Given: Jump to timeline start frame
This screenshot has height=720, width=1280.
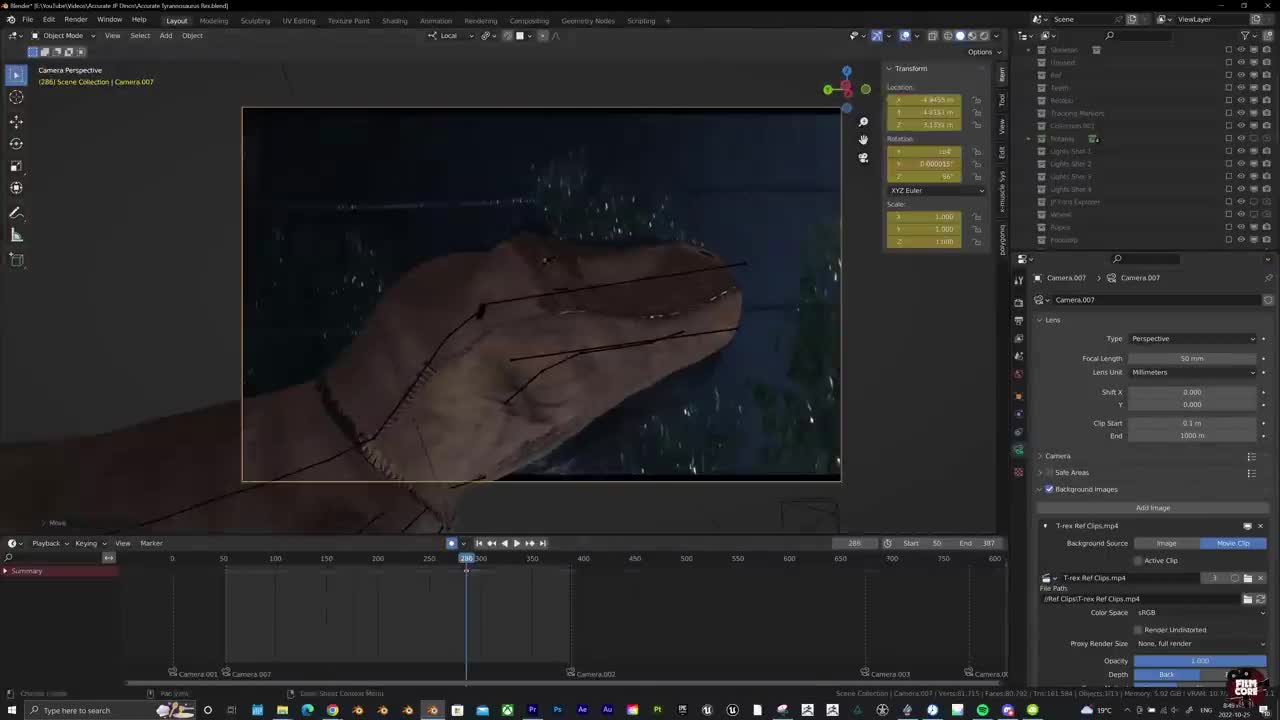Looking at the screenshot, I should tap(478, 543).
